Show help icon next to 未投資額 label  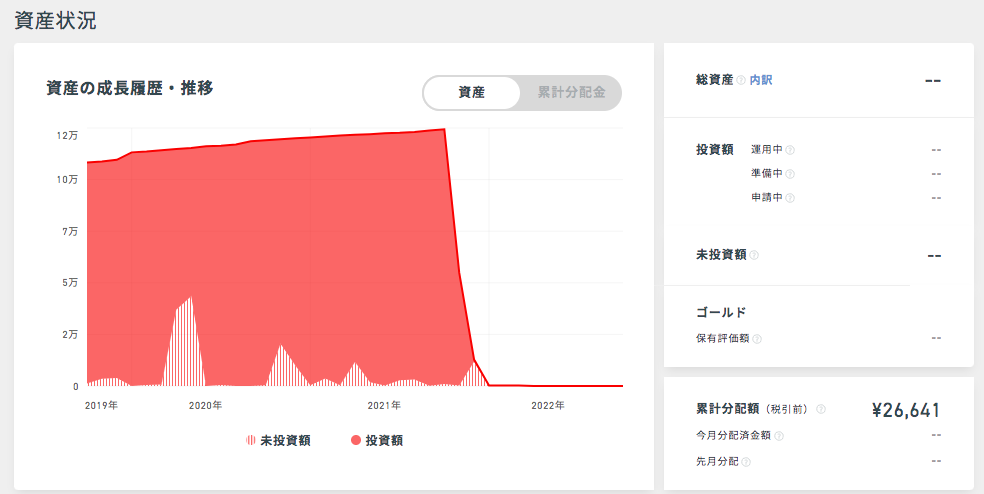[754, 255]
